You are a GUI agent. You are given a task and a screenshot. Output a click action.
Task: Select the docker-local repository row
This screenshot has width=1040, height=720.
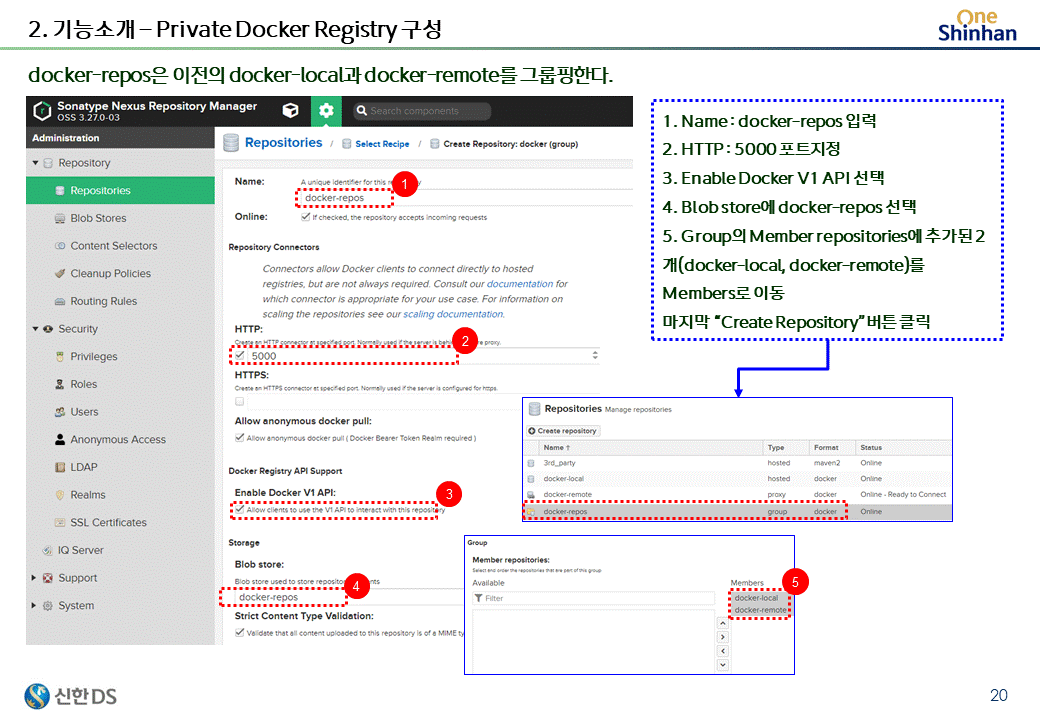(x=738, y=479)
